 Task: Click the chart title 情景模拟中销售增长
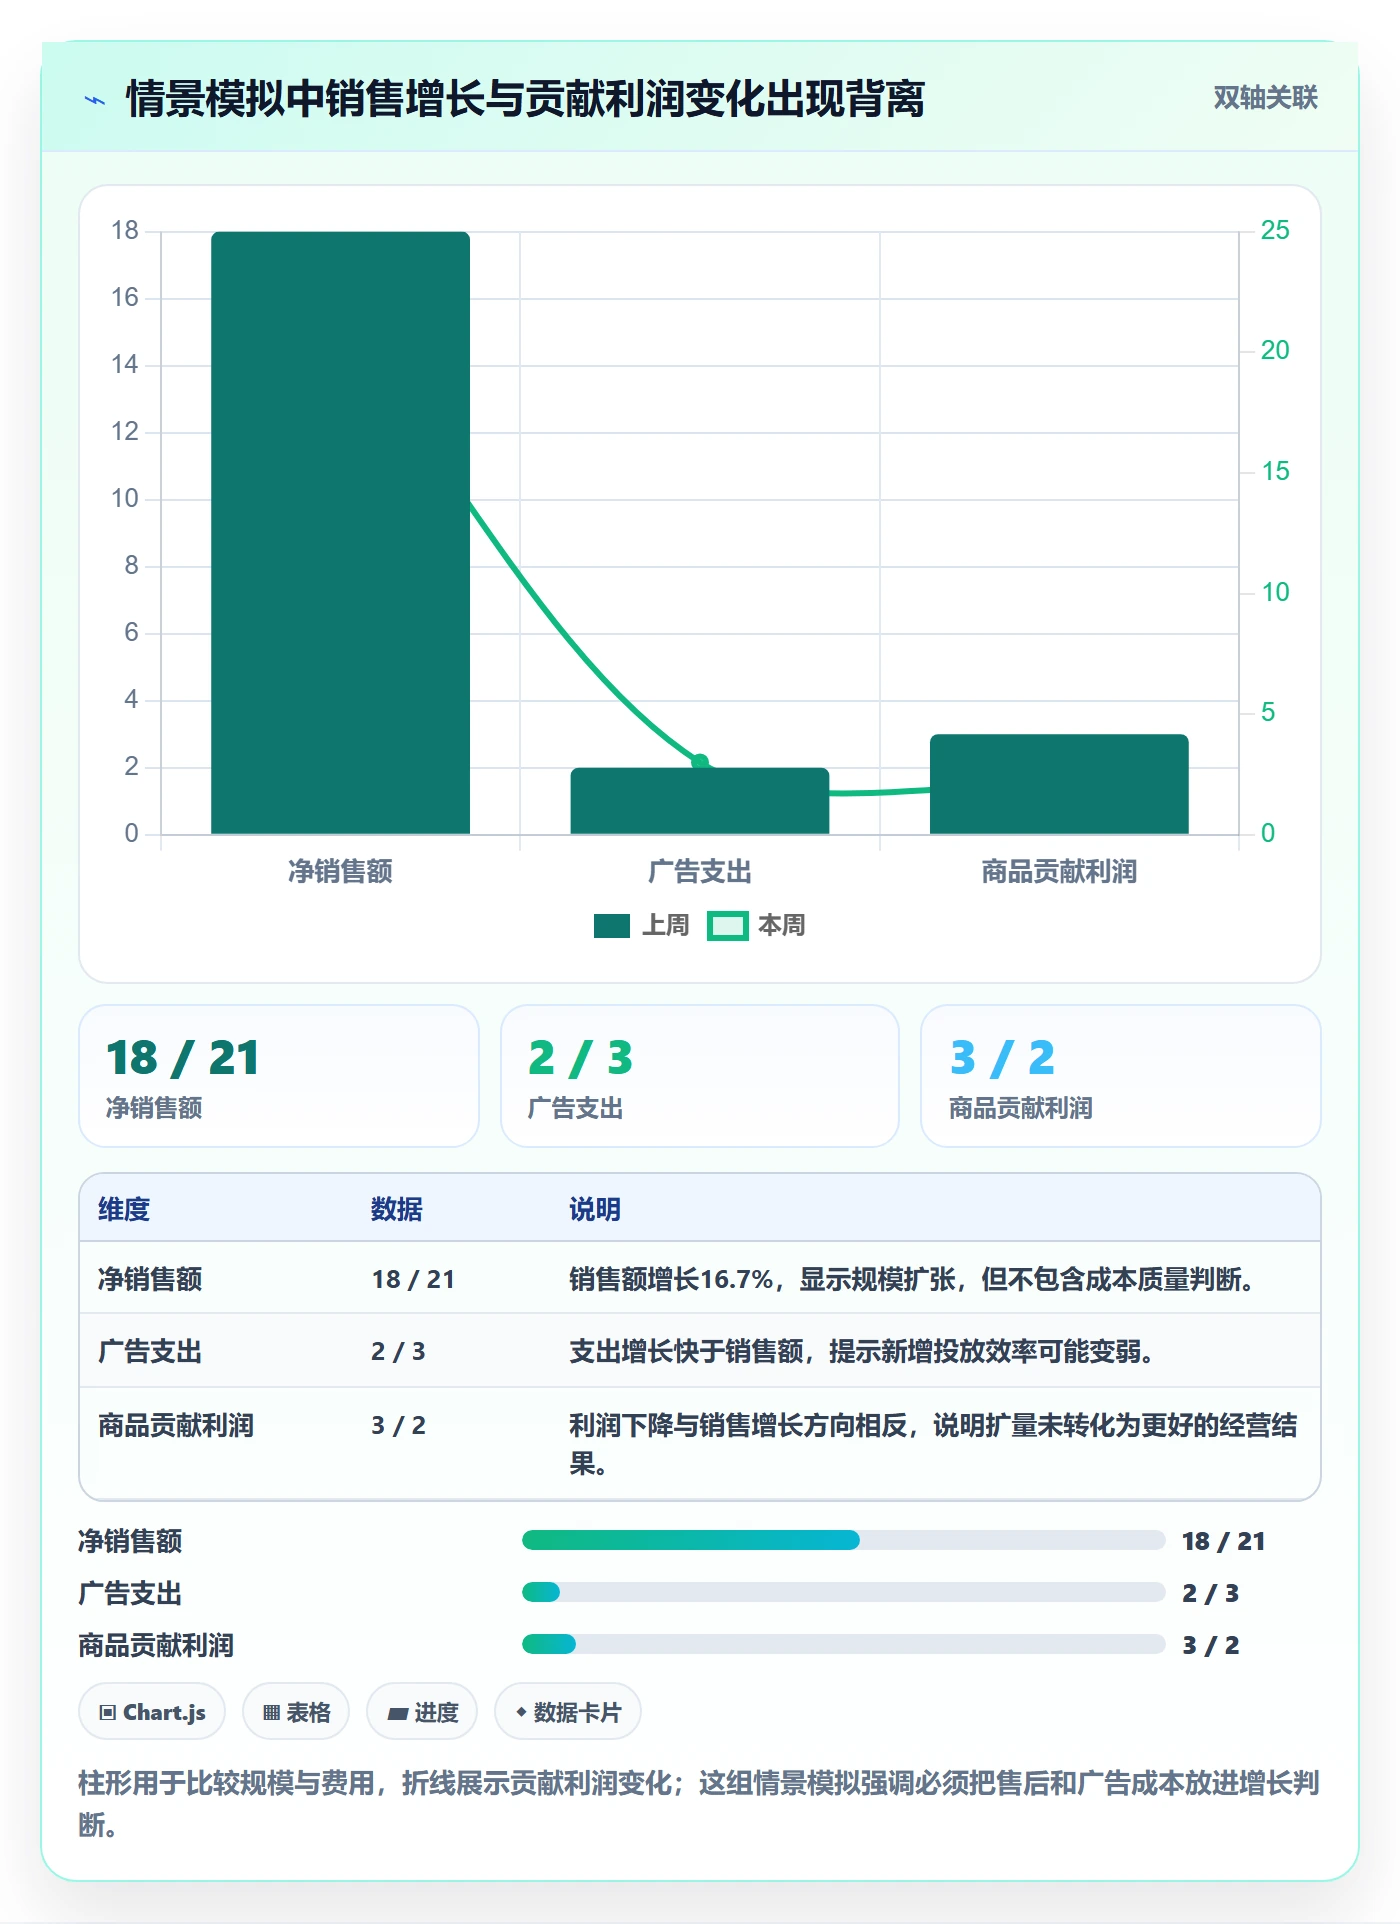tap(525, 99)
